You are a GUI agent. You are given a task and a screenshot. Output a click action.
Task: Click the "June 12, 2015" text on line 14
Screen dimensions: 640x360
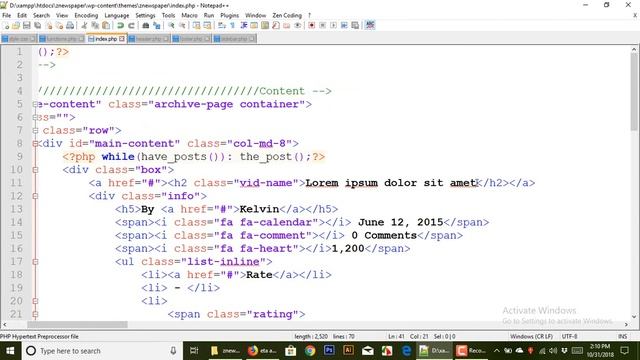pyautogui.click(x=400, y=222)
